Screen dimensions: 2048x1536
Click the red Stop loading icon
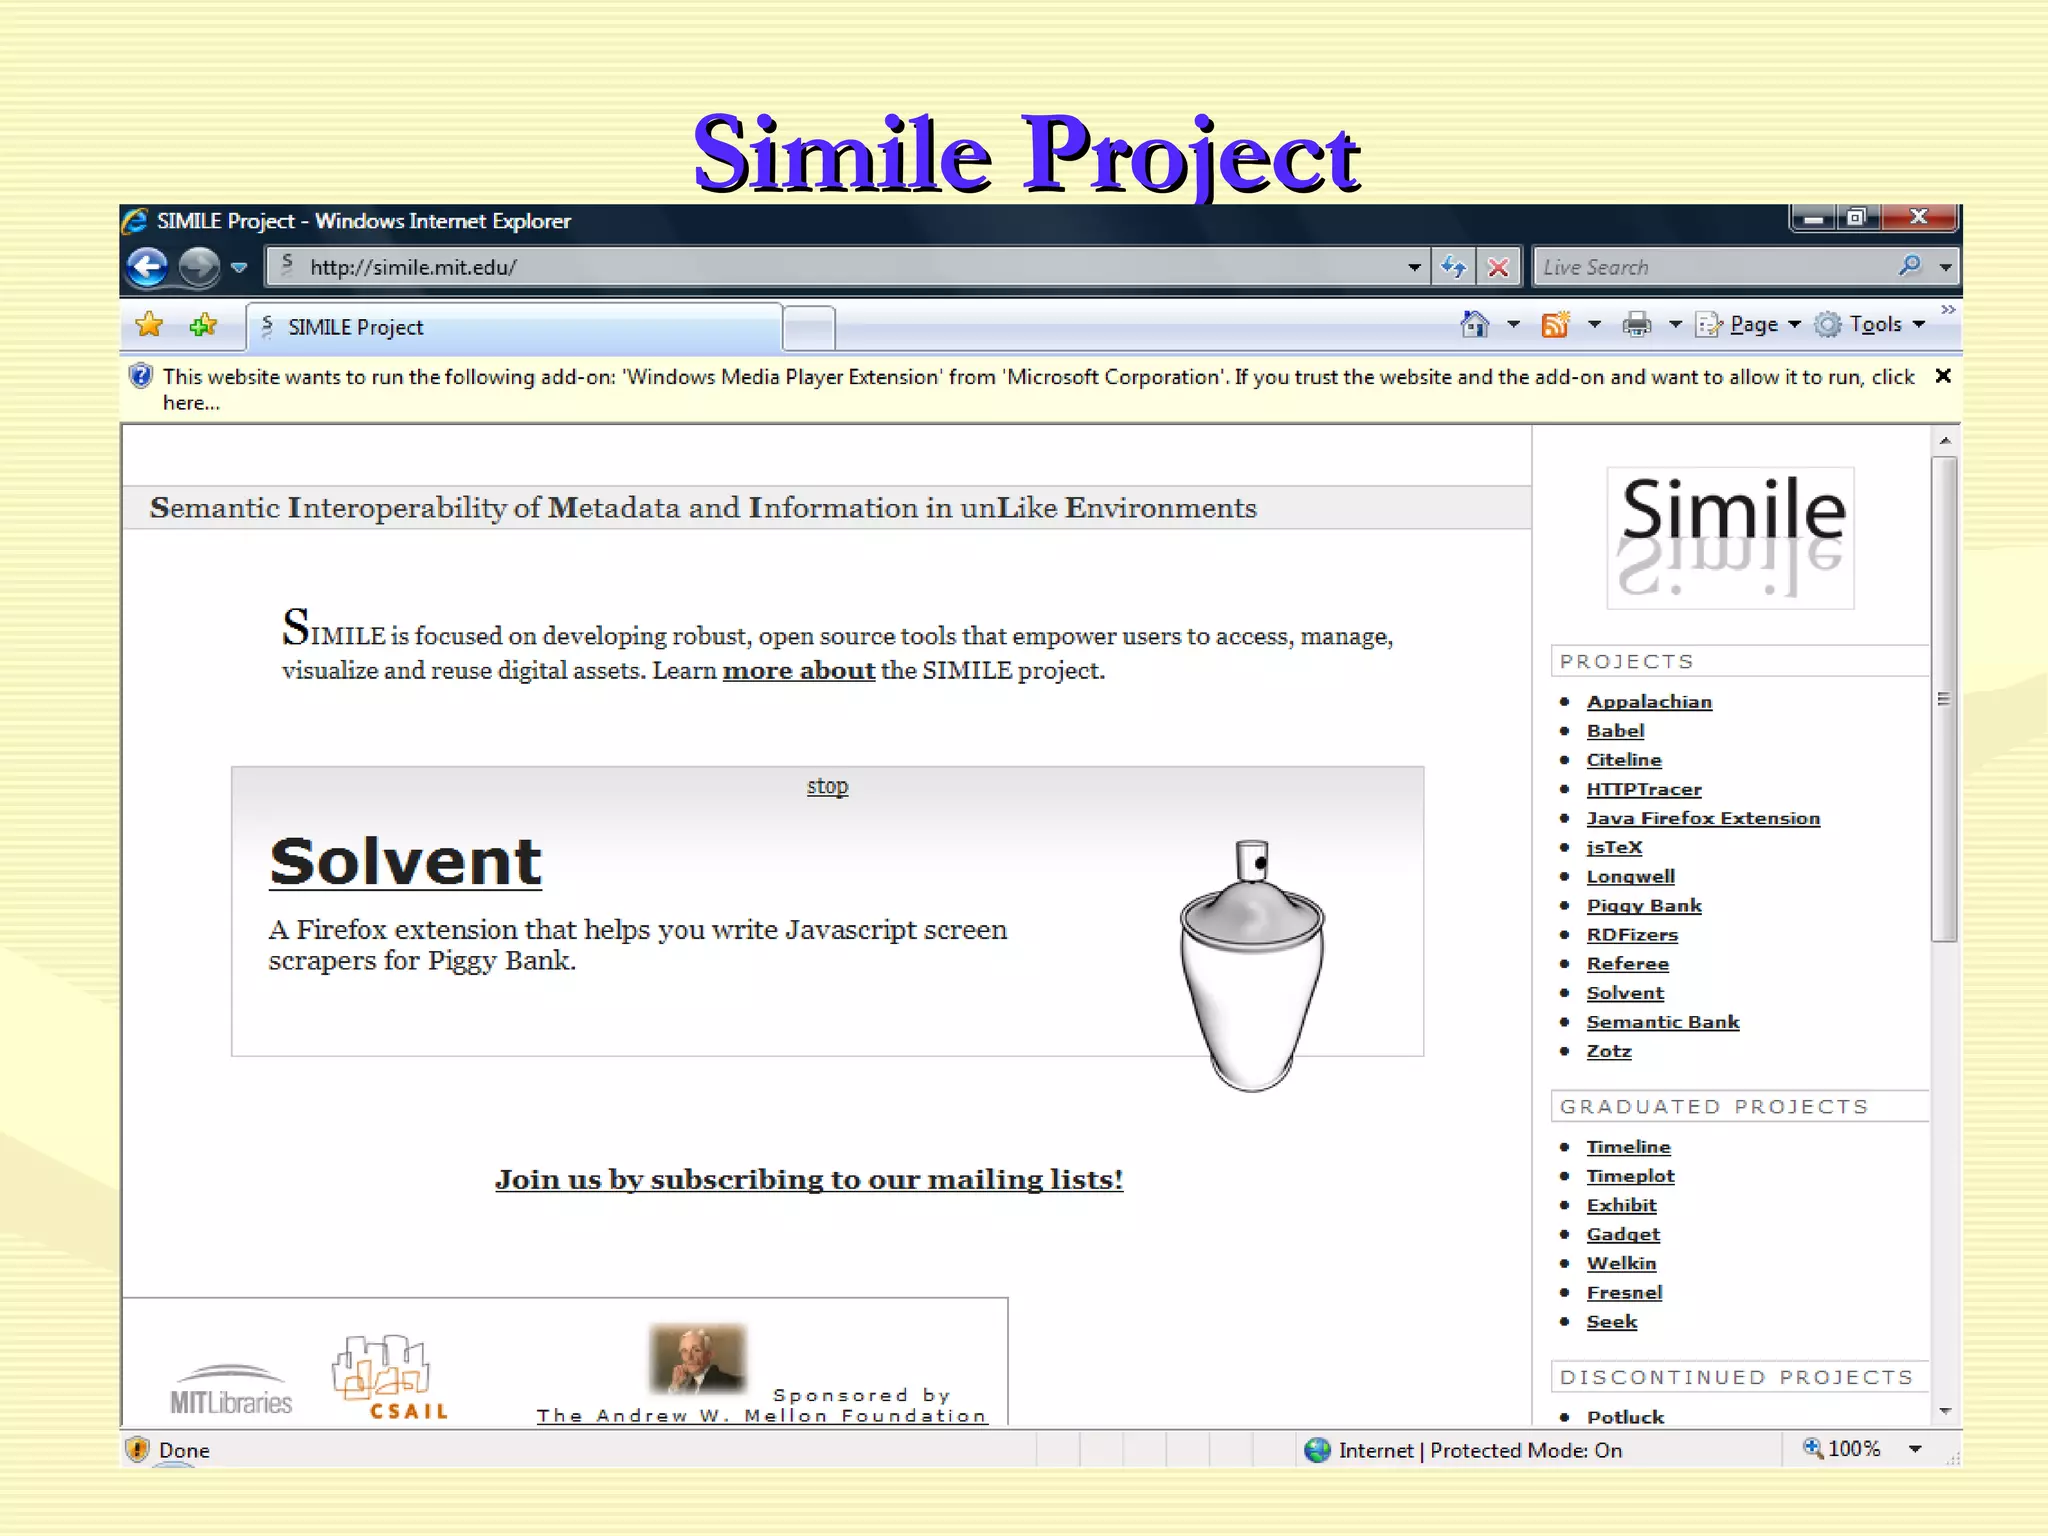tap(1498, 267)
